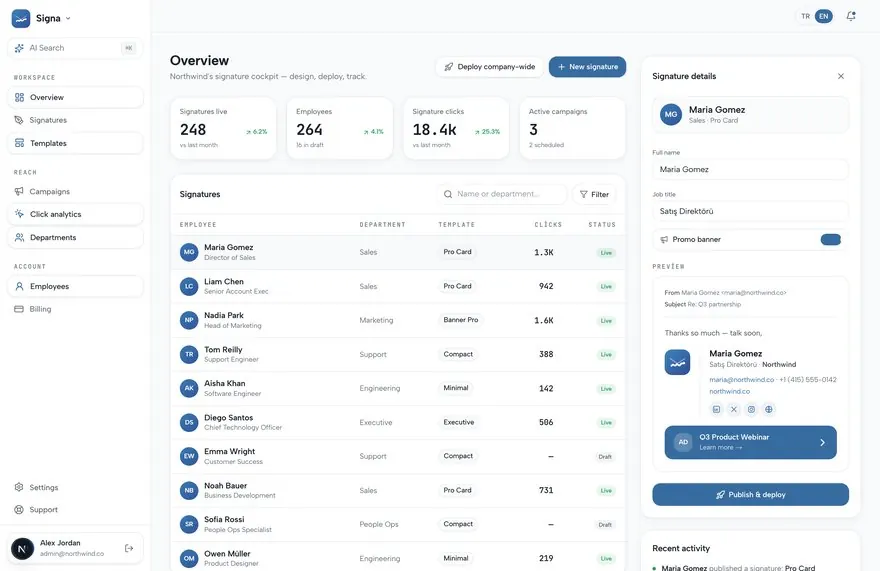Open Settings gear in the sidebar
The height and width of the screenshot is (571, 880).
19,487
